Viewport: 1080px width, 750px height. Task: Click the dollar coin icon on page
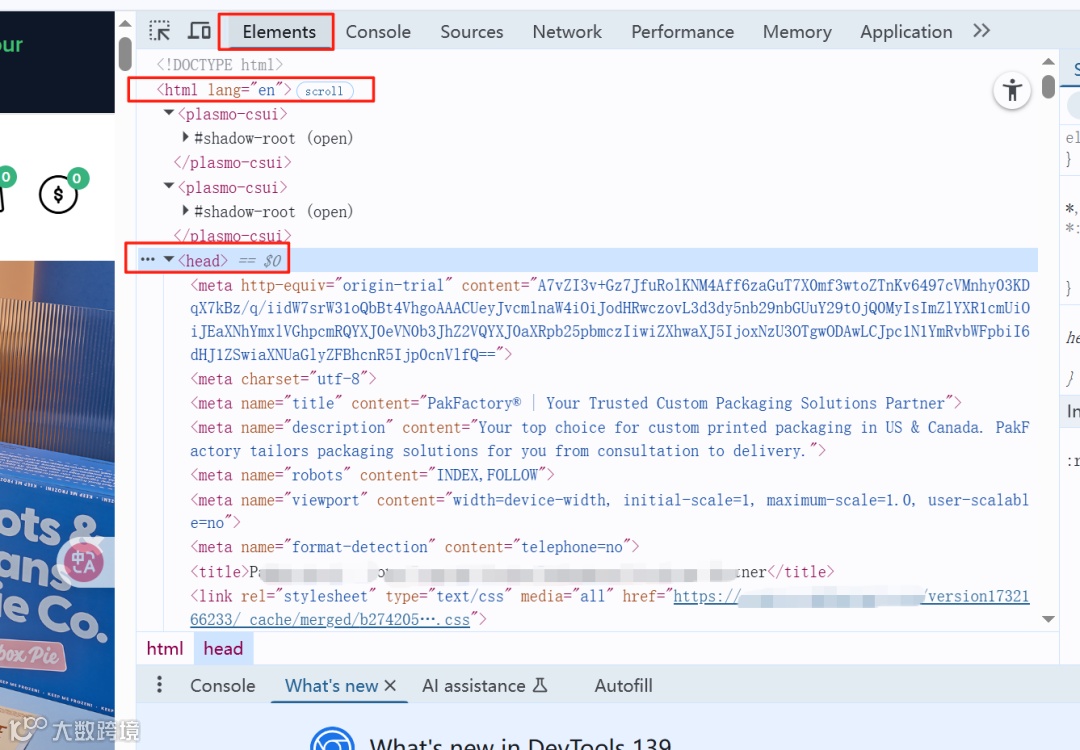pyautogui.click(x=59, y=195)
